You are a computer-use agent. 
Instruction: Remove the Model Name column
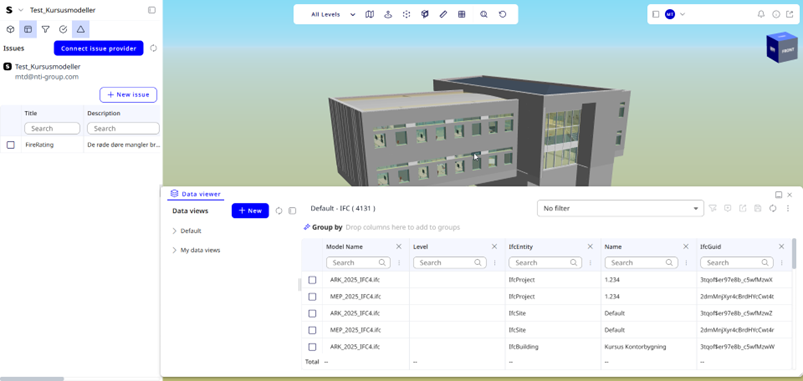tap(399, 247)
